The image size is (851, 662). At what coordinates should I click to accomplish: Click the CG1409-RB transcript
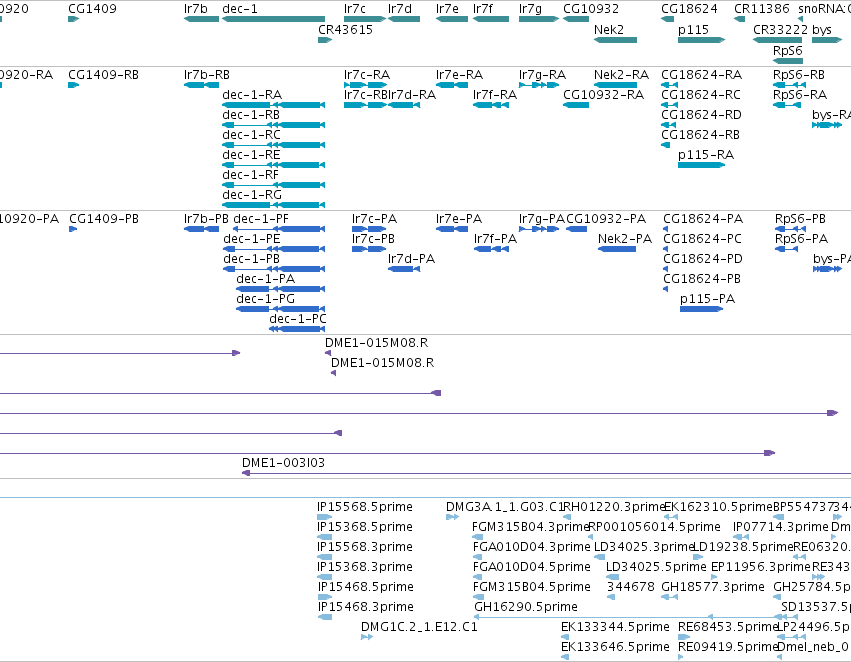pos(73,85)
